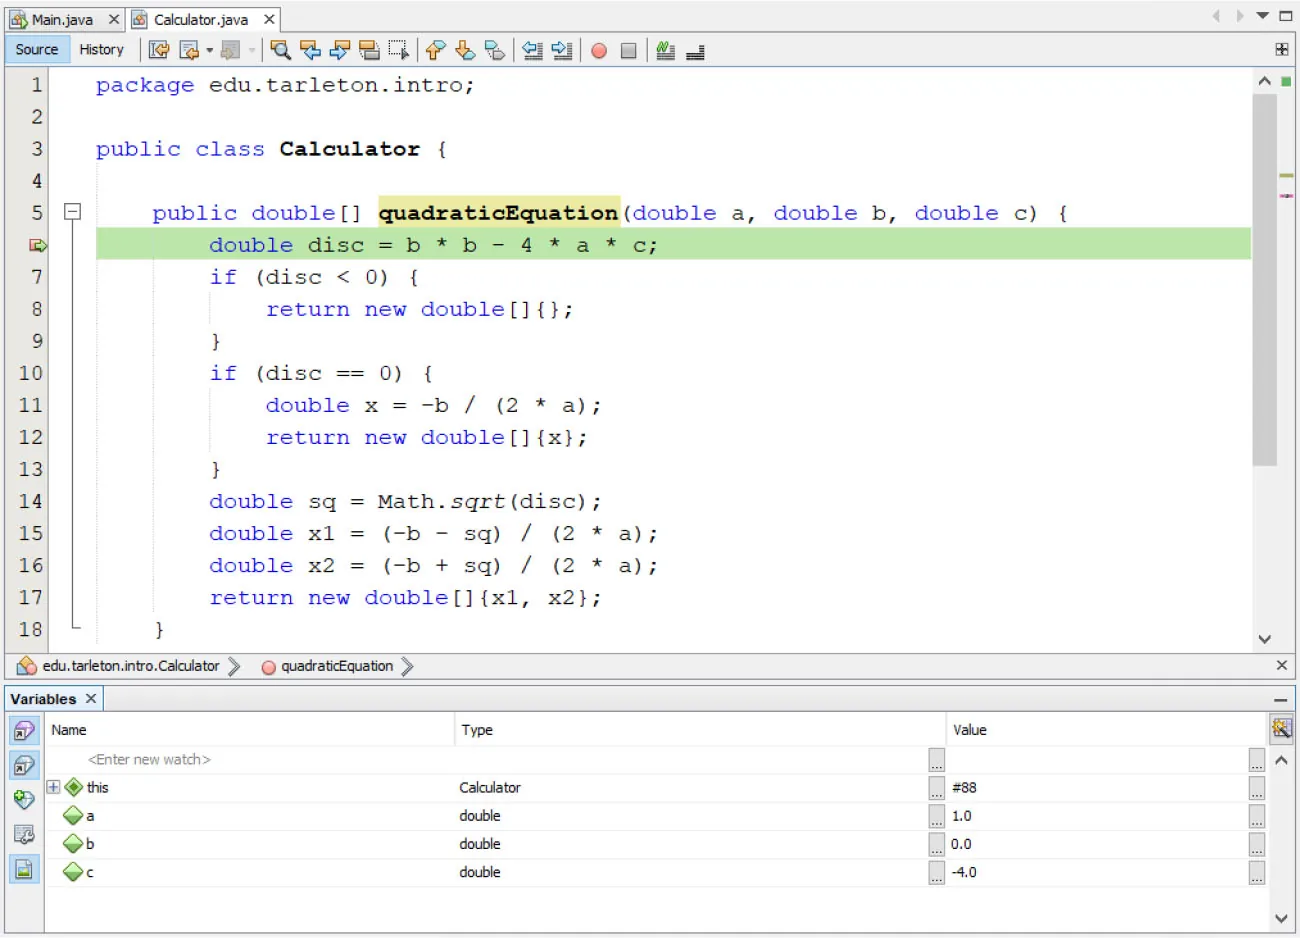
Task: Click the ellipsis button beside value -4.0
Action: coord(1256,872)
